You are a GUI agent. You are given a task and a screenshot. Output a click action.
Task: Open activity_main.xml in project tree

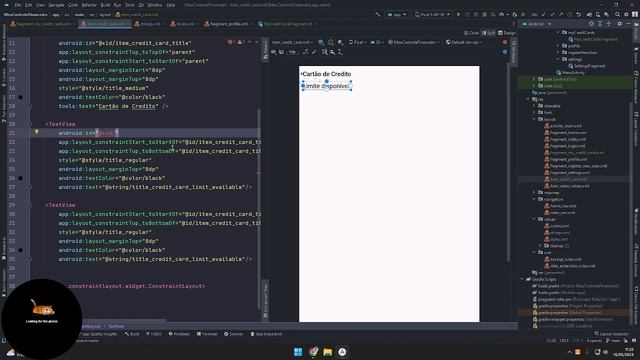562,126
